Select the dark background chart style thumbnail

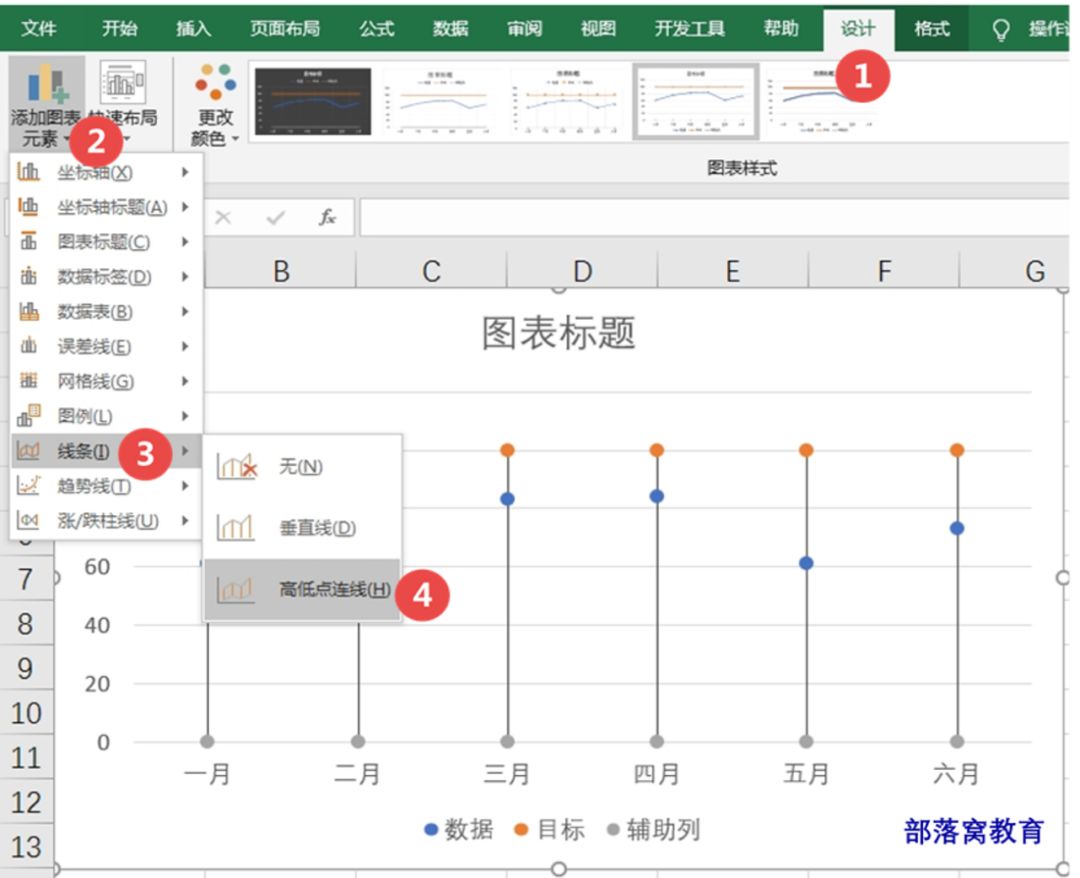pos(313,101)
